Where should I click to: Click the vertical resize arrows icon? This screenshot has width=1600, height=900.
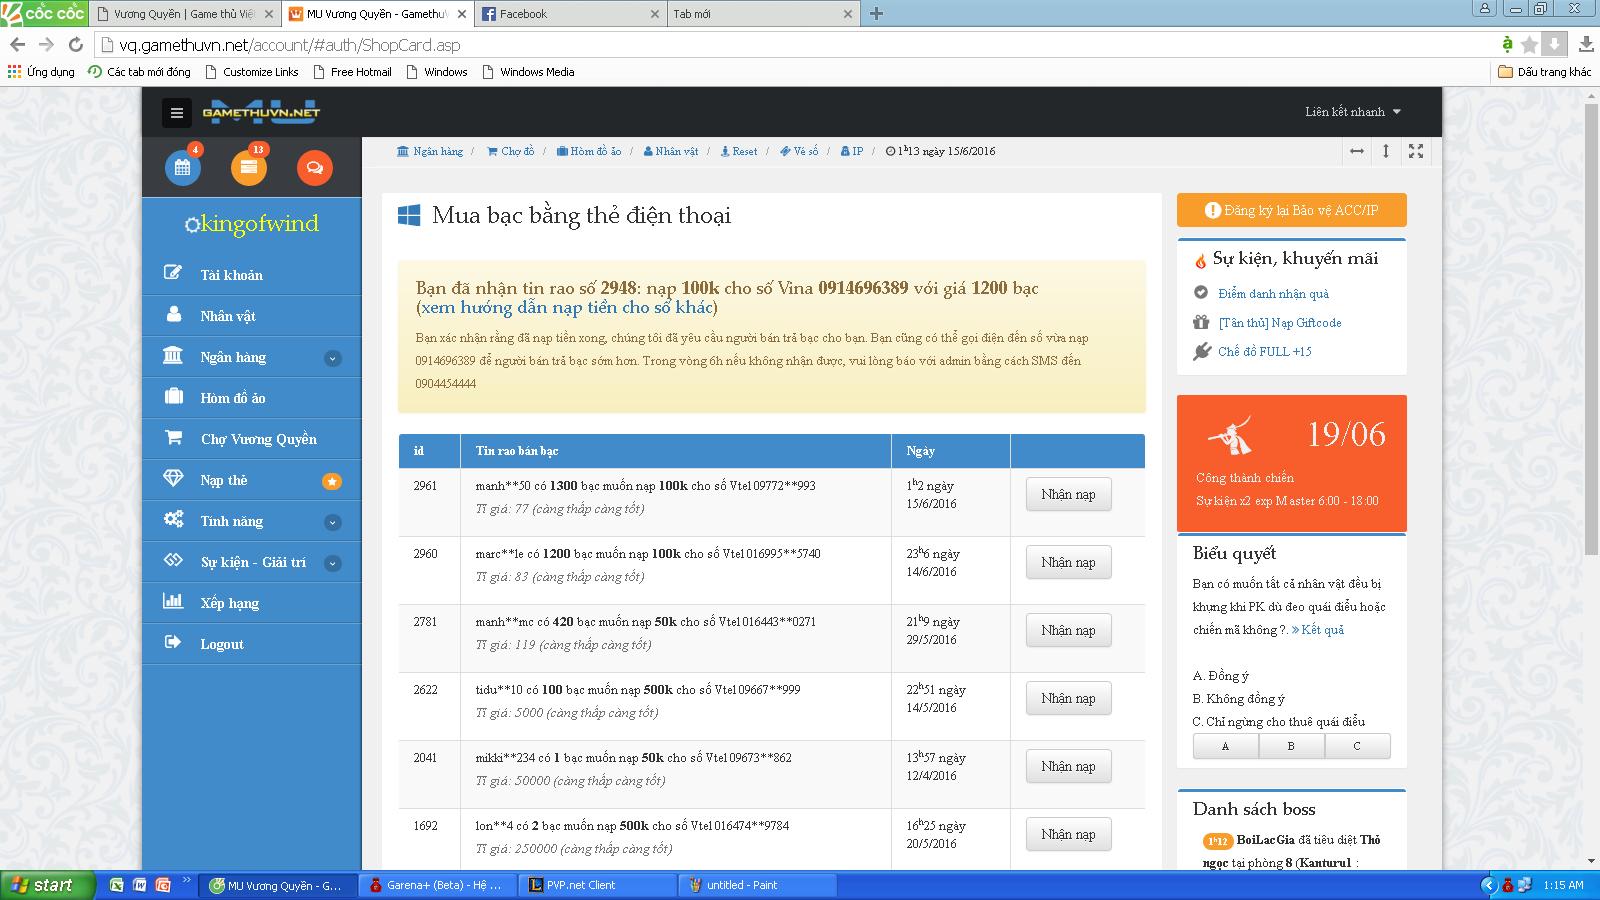[1386, 151]
